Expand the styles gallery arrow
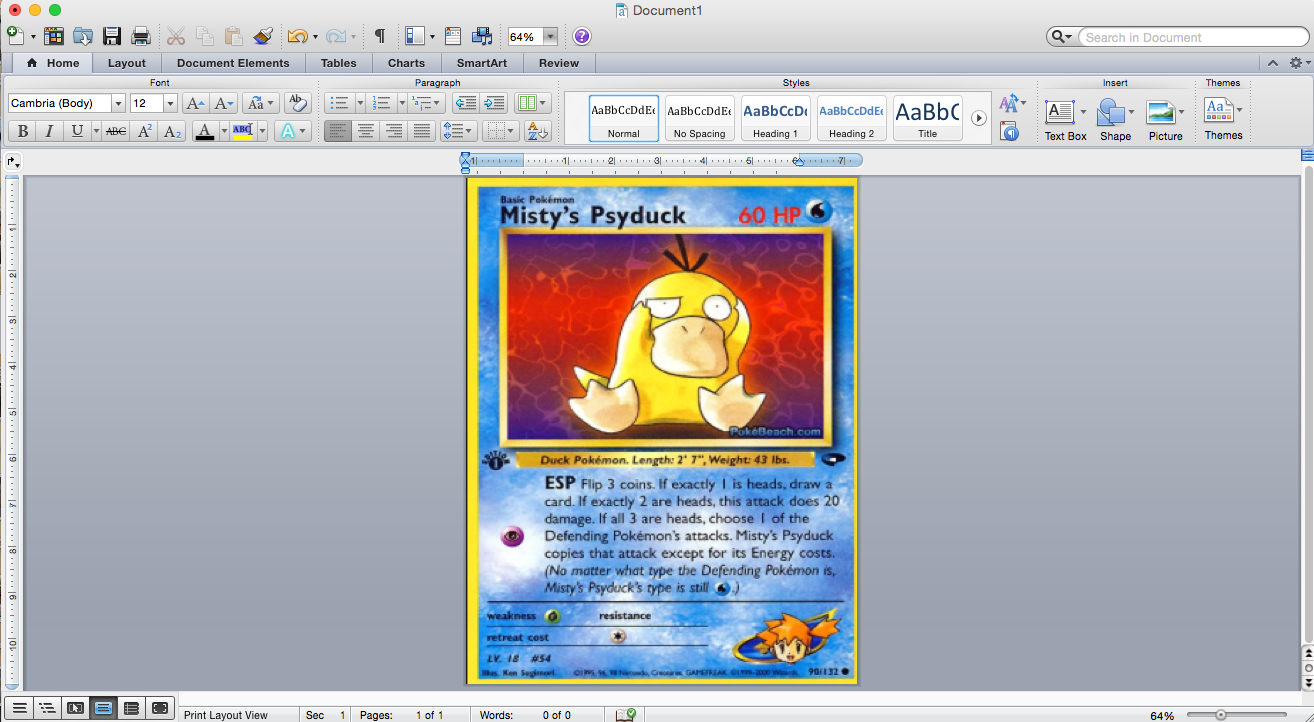1314x722 pixels. point(979,118)
